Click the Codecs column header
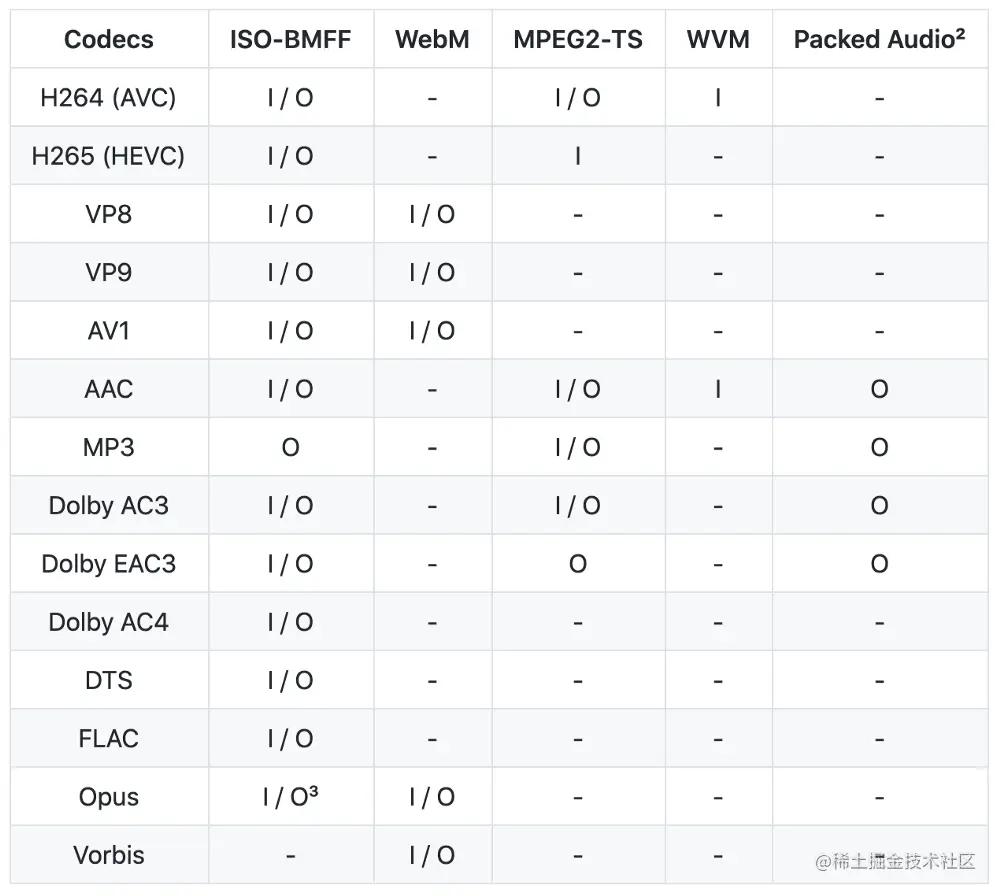This screenshot has height=896, width=1000. click(x=109, y=40)
